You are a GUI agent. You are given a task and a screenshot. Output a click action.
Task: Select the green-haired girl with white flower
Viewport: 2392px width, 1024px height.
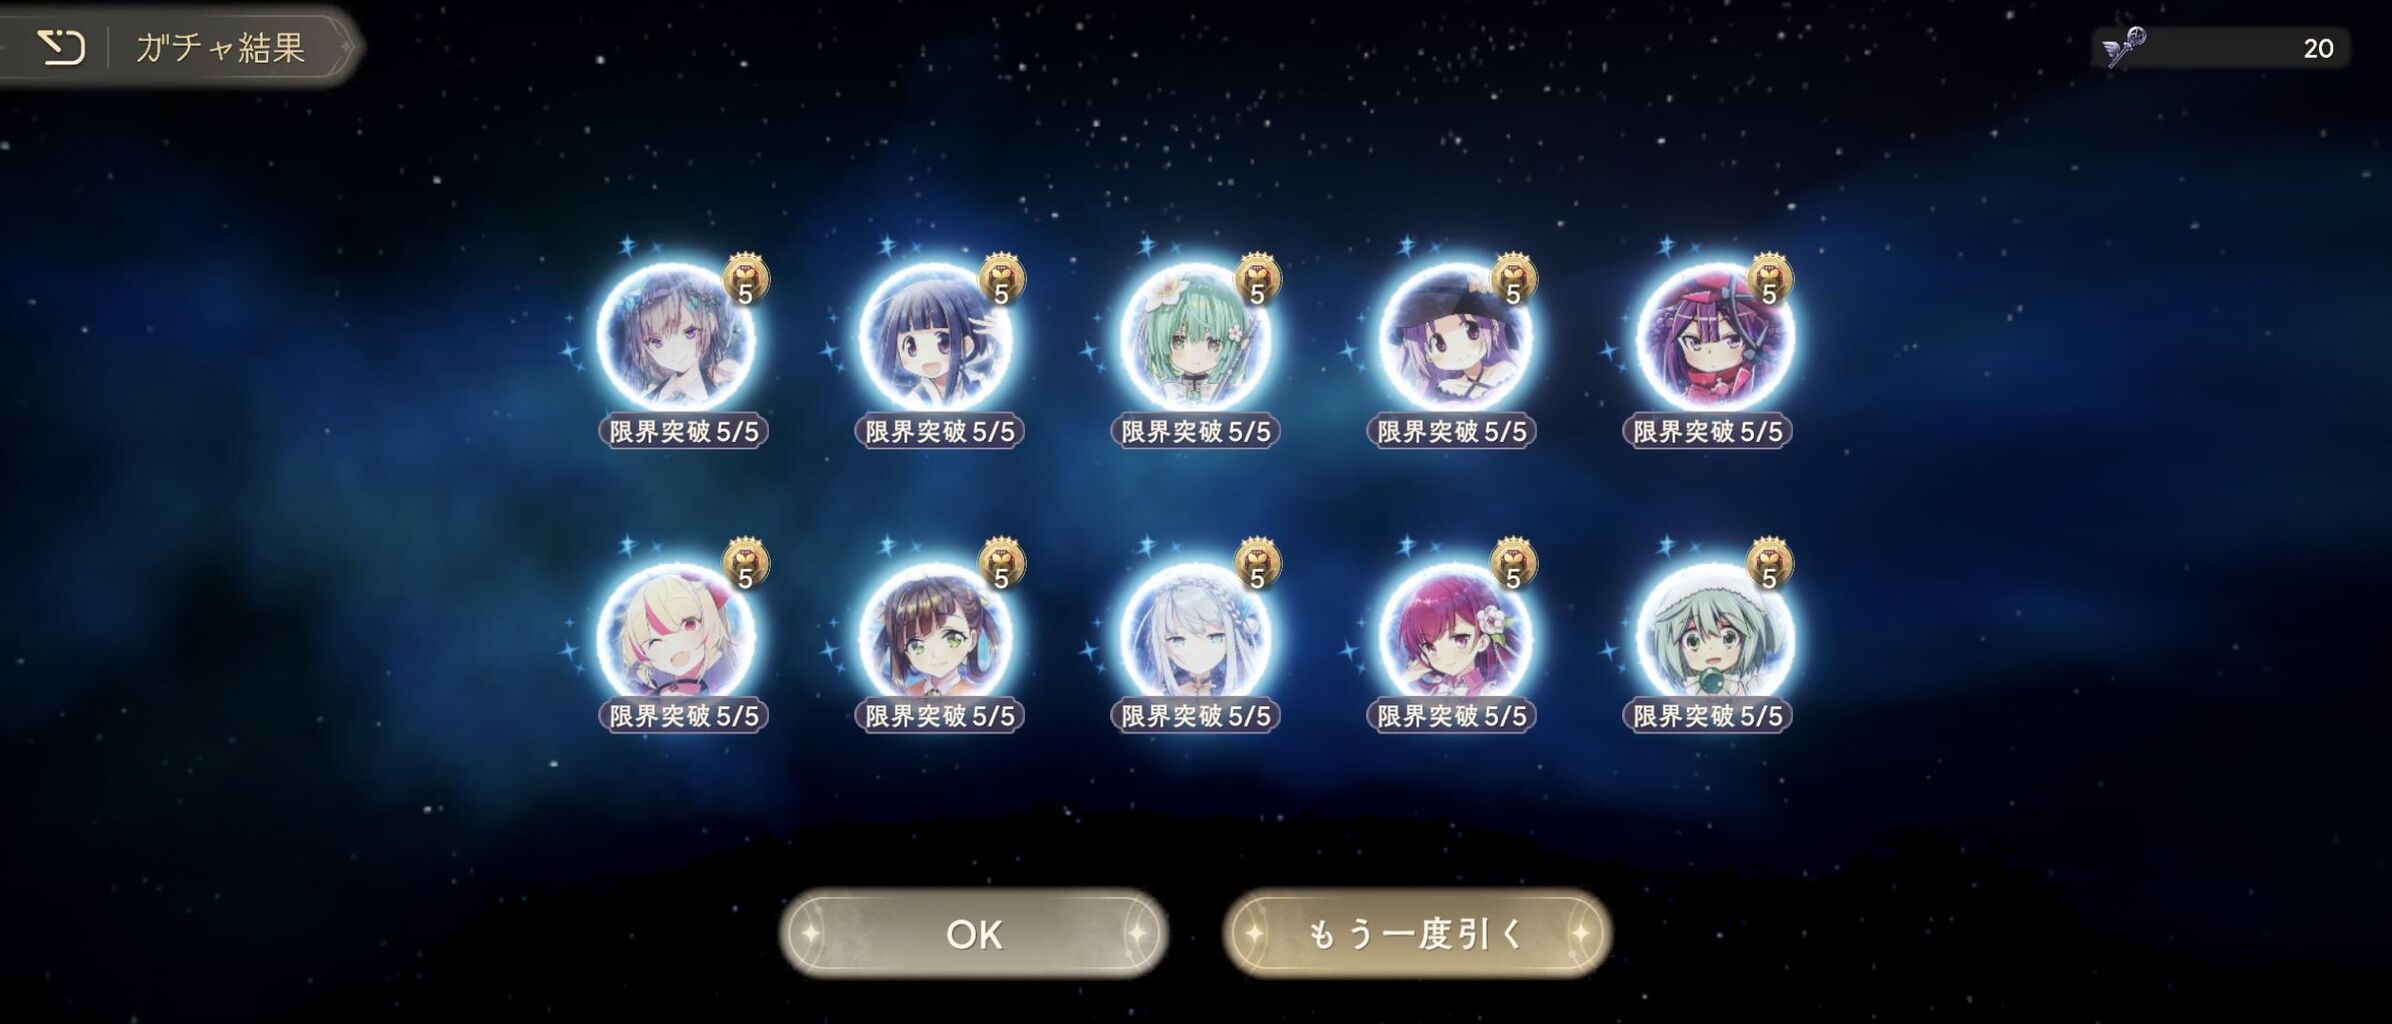[x=1193, y=338]
